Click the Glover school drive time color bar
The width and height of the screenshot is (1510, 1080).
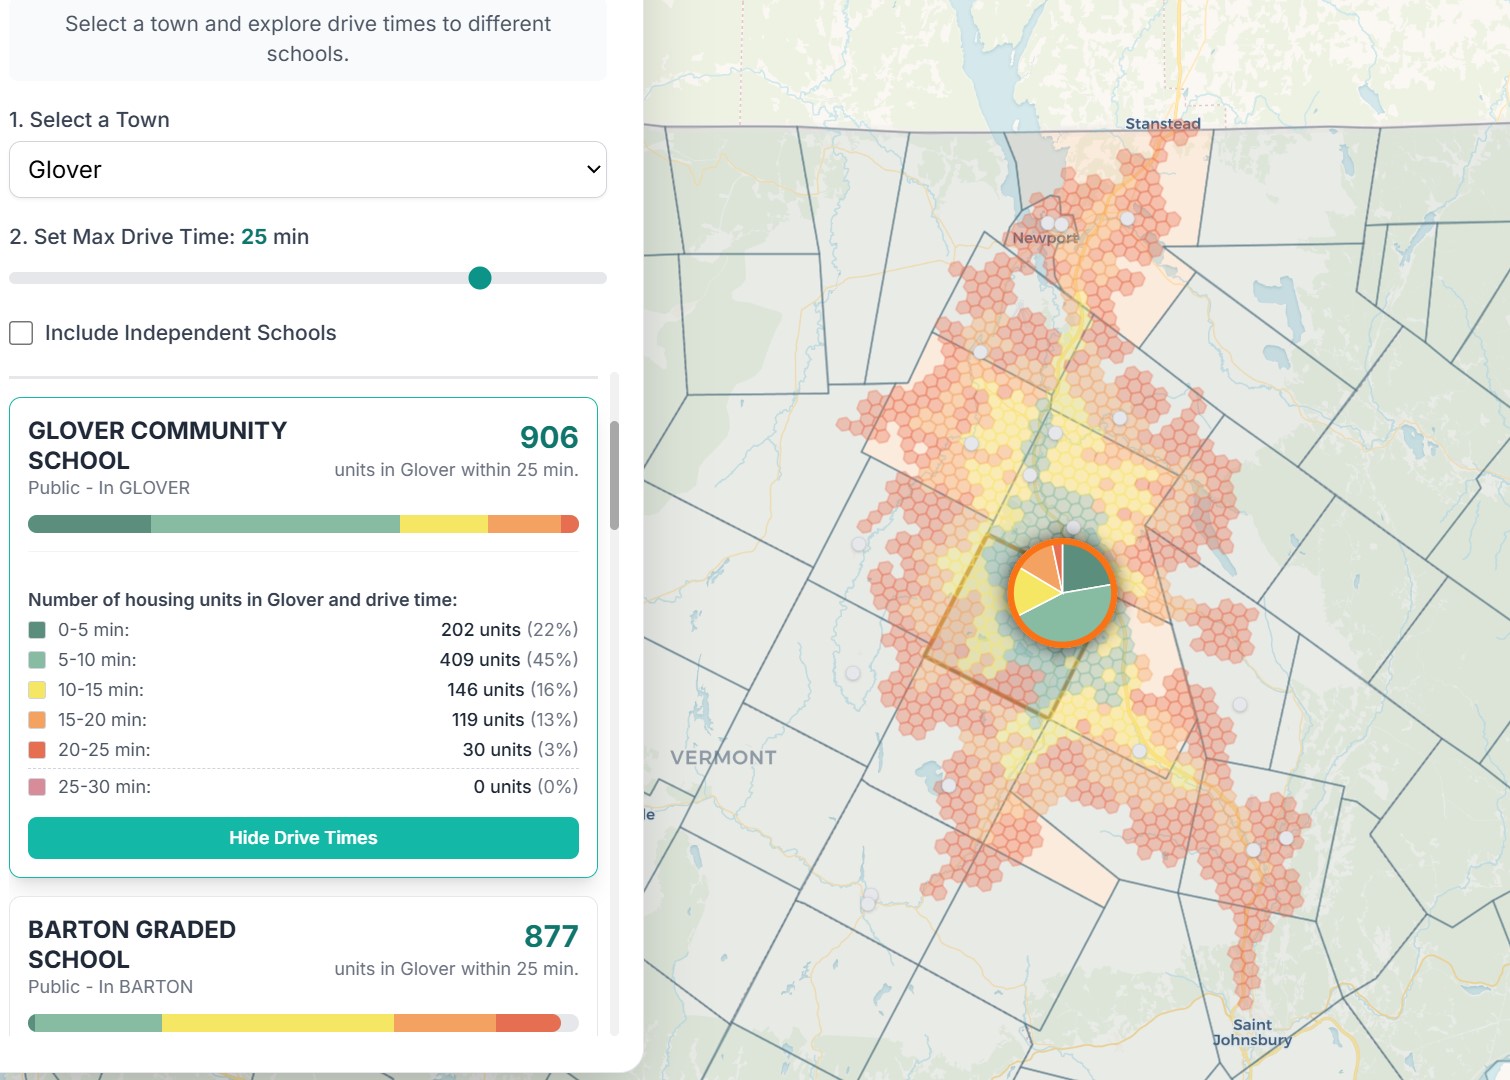[303, 524]
